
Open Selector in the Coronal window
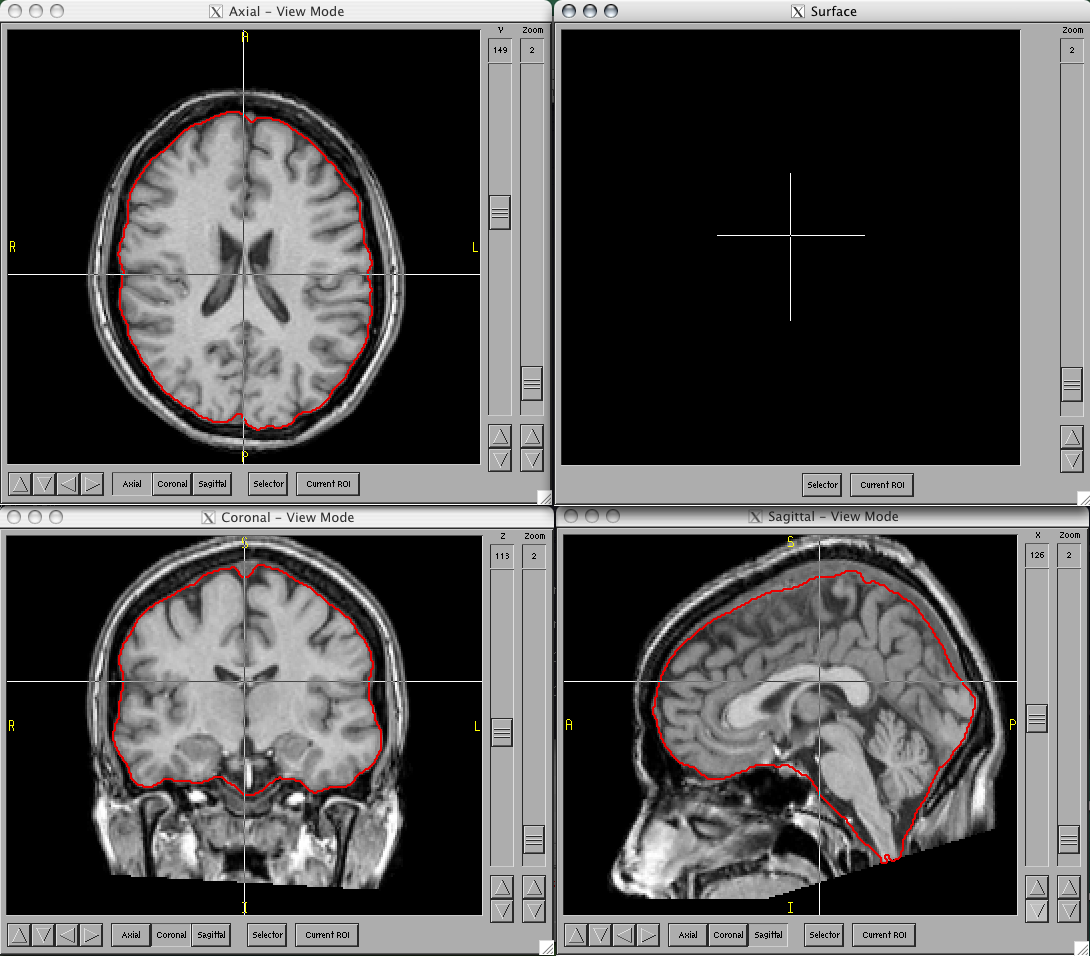pos(267,935)
